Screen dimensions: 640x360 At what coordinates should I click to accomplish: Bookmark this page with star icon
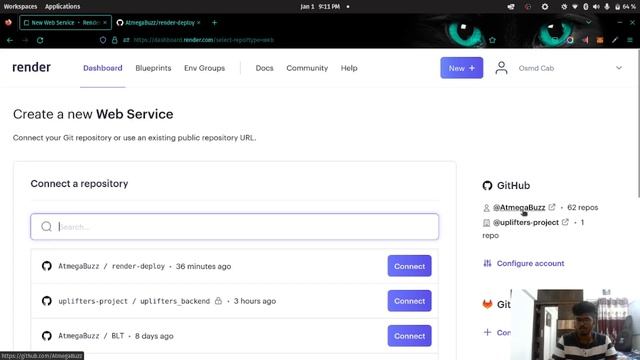pyautogui.click(x=492, y=40)
